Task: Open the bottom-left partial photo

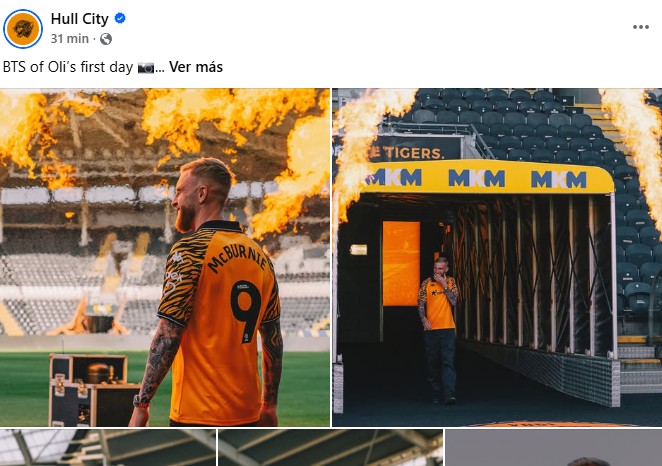Action: coord(107,447)
